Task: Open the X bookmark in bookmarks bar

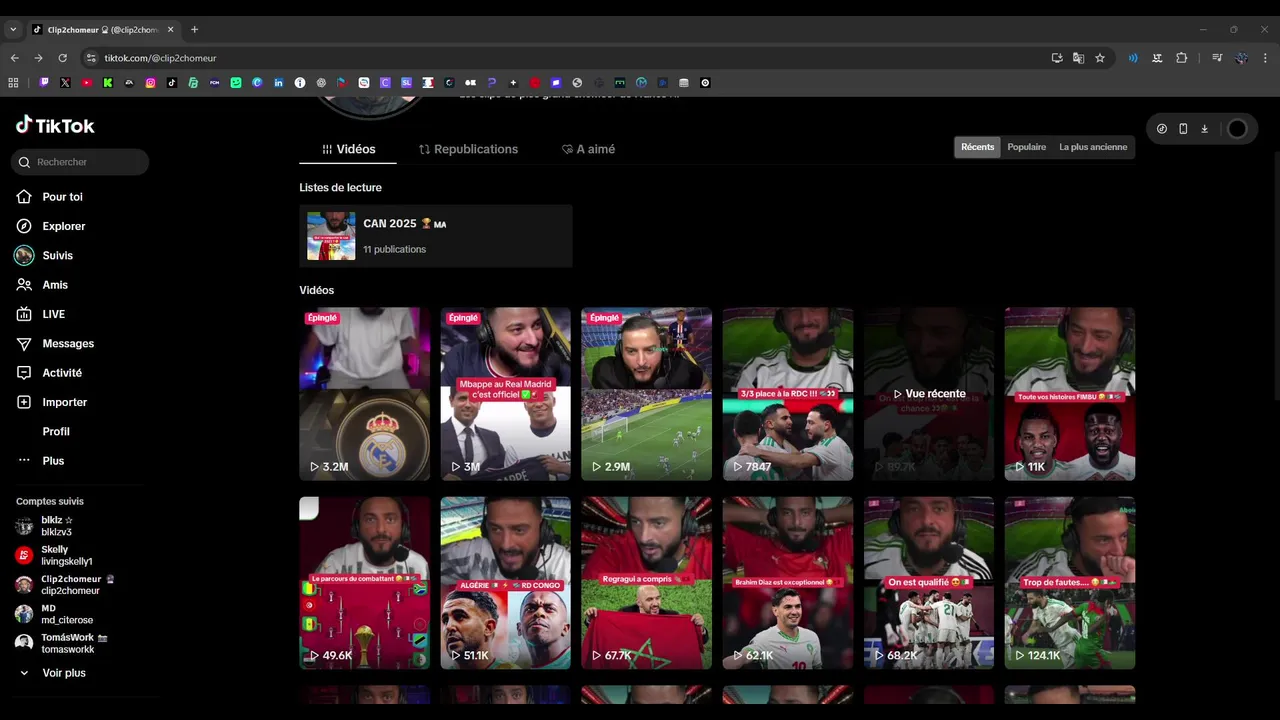Action: pos(65,83)
